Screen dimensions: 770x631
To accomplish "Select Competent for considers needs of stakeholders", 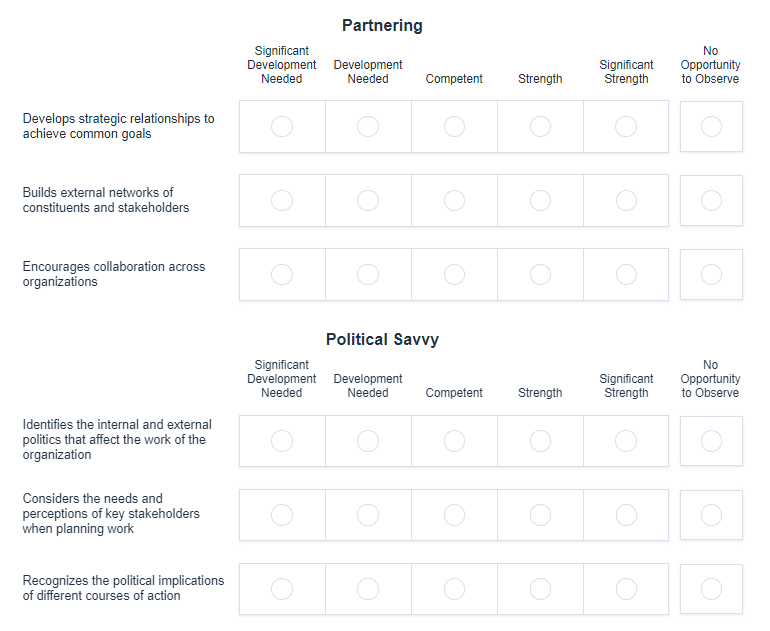I will (454, 514).
